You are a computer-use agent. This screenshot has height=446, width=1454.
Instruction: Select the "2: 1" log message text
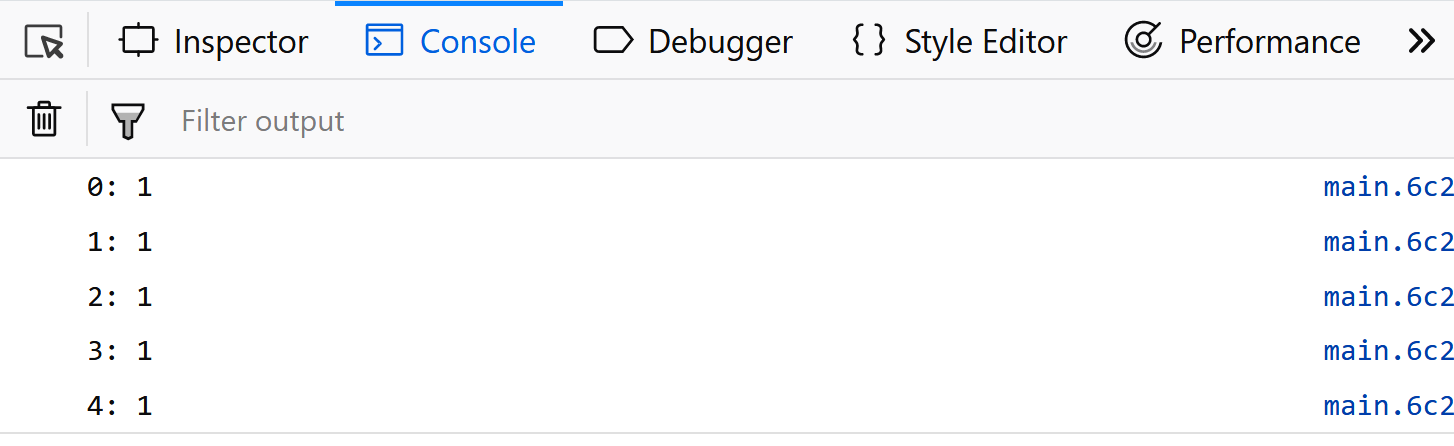[x=120, y=297]
